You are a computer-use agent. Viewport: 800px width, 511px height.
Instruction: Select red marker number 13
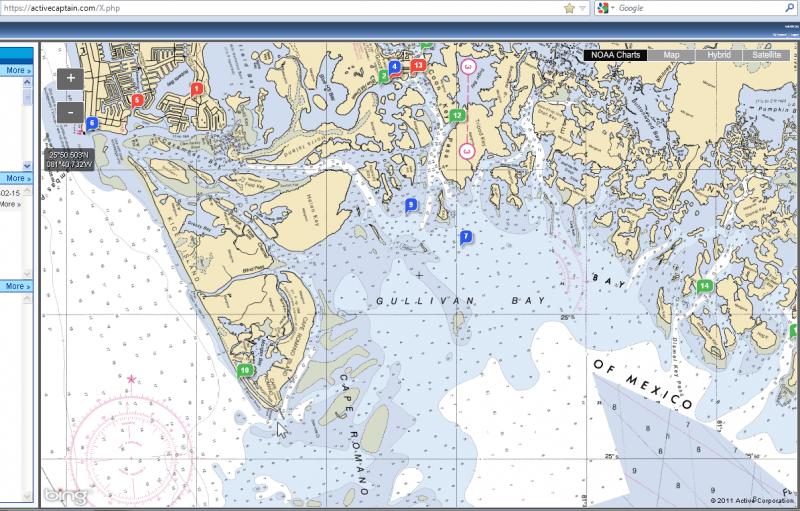click(x=418, y=65)
